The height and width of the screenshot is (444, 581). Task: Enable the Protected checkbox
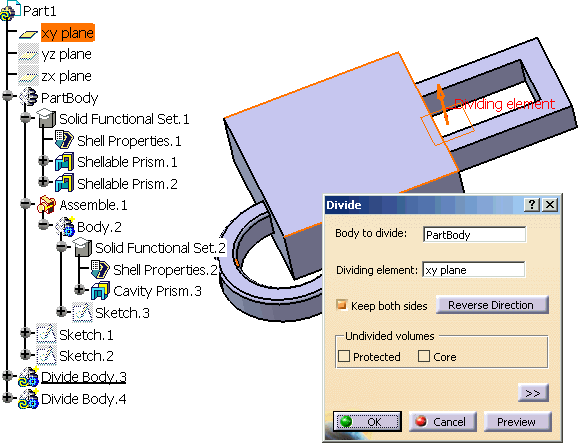[344, 356]
